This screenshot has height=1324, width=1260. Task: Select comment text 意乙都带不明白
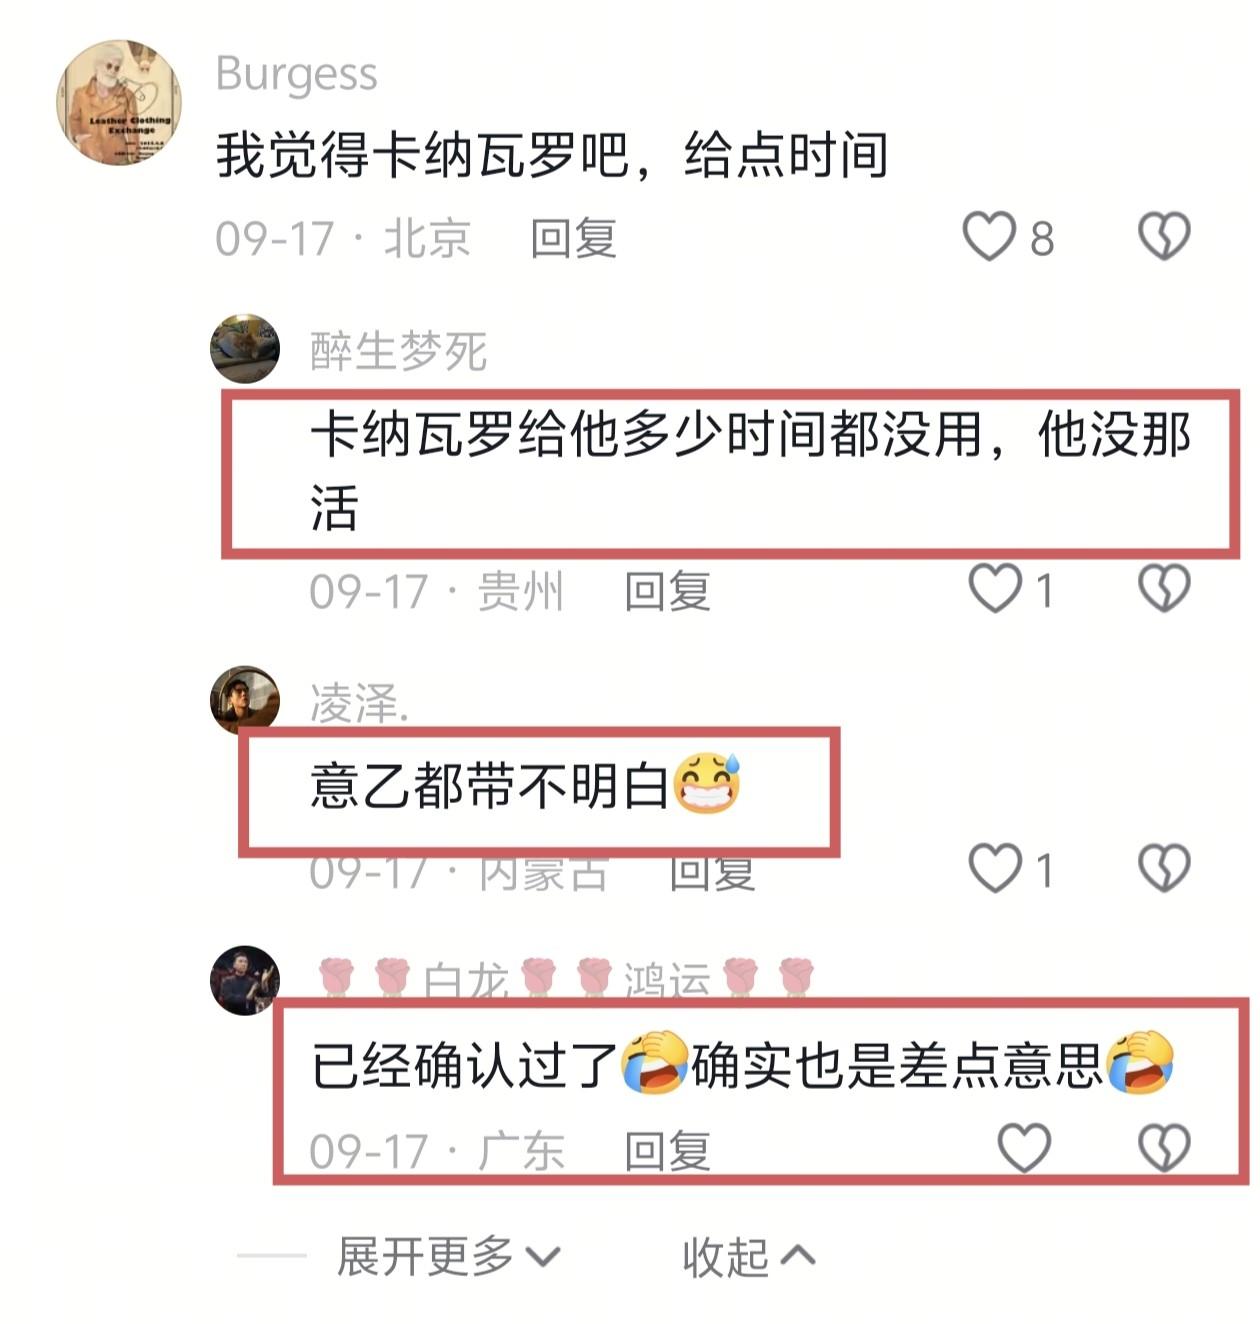coord(489,785)
